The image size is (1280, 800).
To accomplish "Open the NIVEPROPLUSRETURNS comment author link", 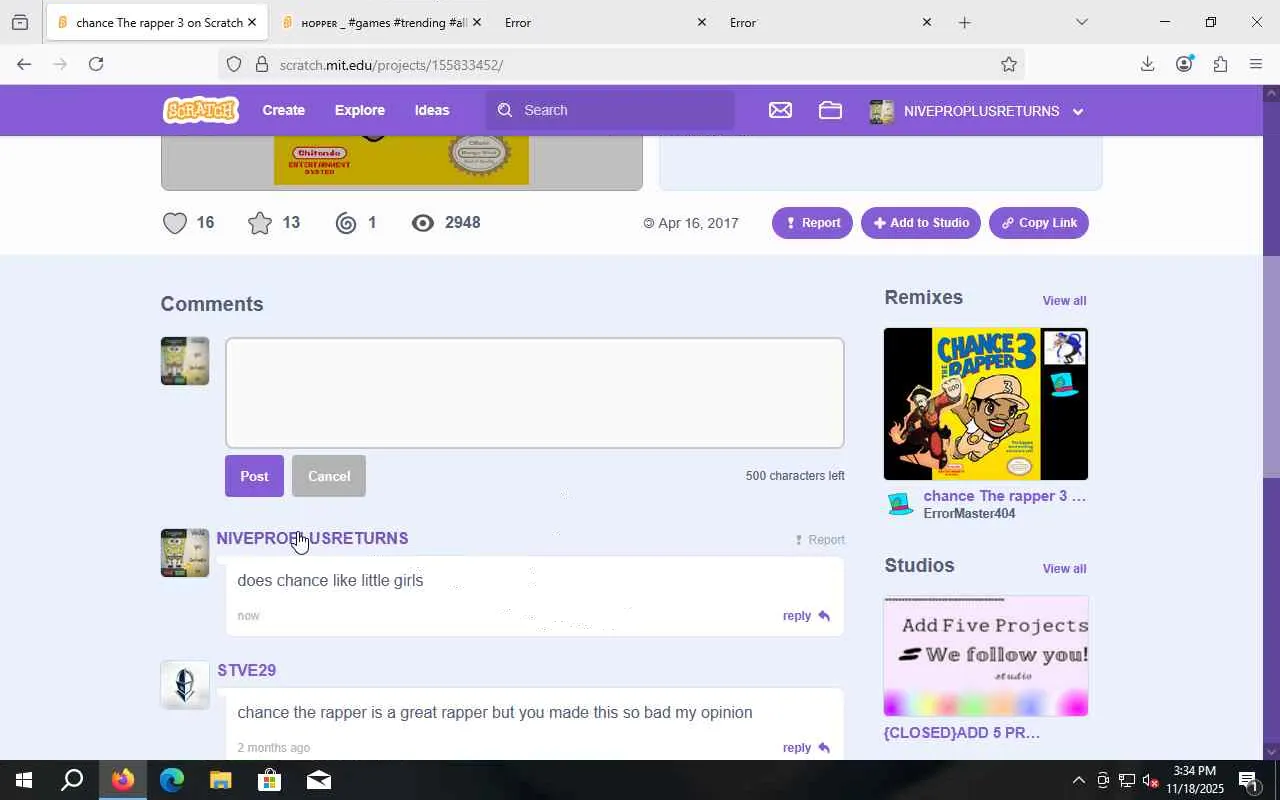I will click(312, 538).
